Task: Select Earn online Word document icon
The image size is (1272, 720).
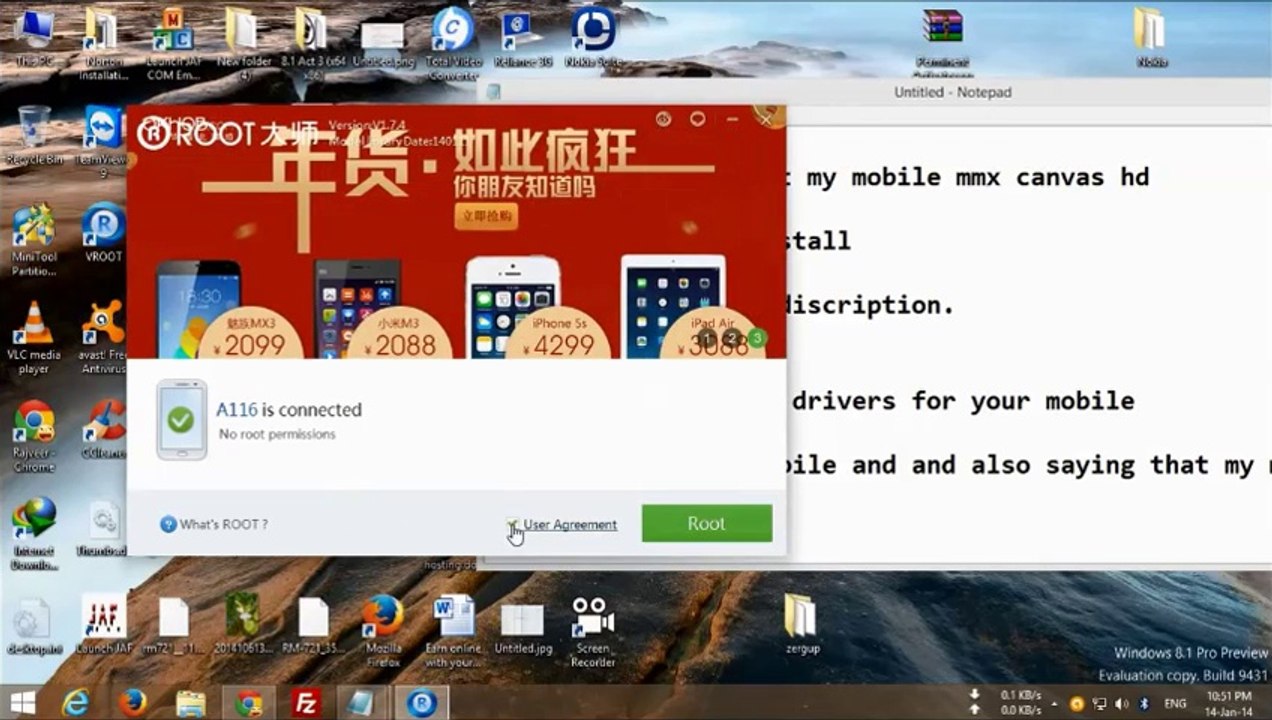Action: coord(453,631)
